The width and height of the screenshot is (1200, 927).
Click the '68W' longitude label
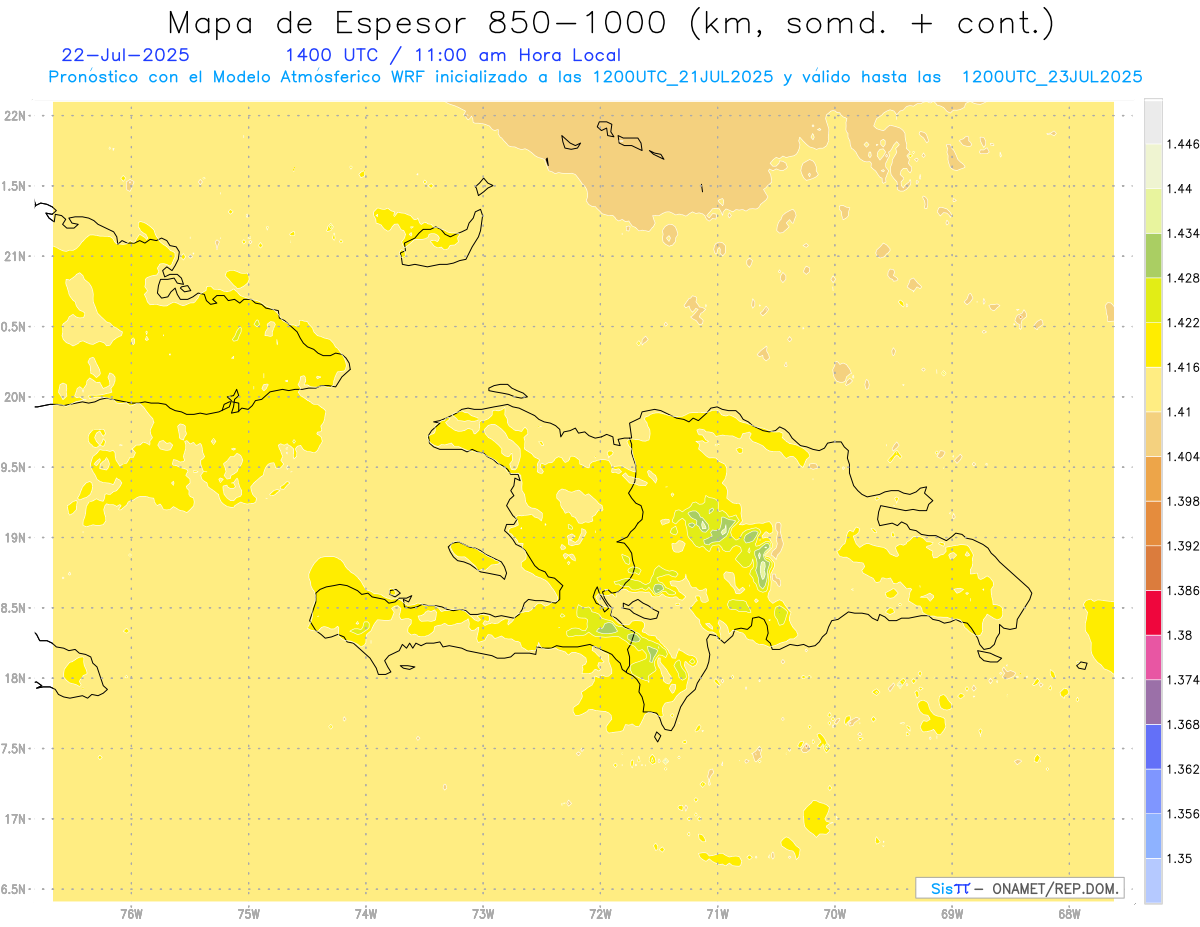tap(1069, 914)
